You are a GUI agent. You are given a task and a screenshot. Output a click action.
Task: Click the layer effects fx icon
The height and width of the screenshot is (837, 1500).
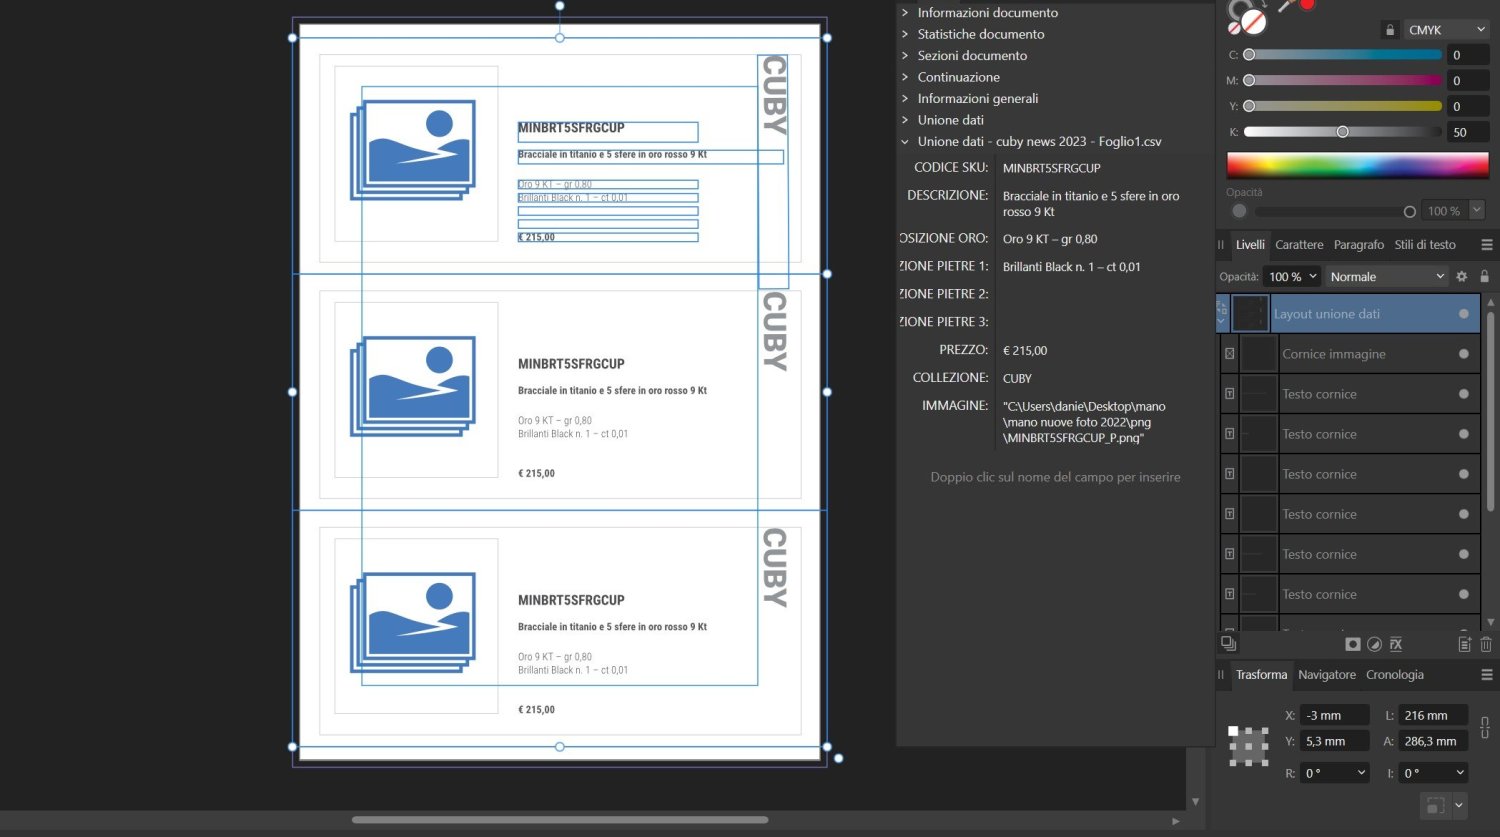point(1396,644)
